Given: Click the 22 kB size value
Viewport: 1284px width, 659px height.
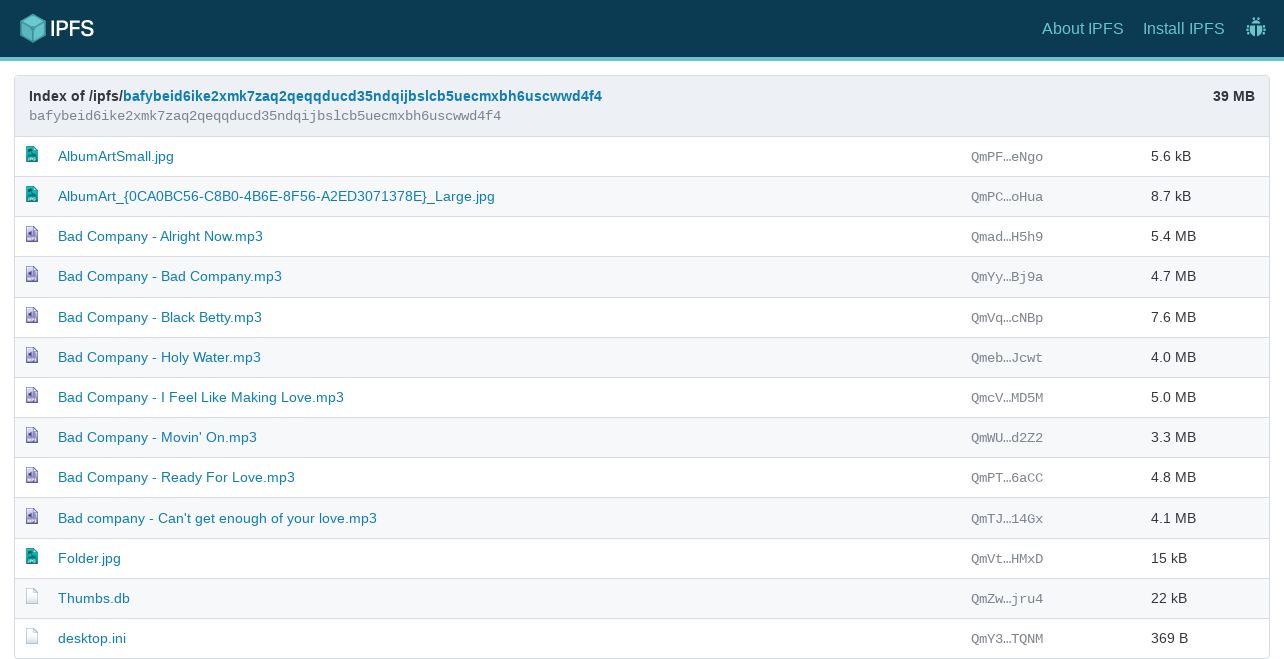Looking at the screenshot, I should point(1169,598).
